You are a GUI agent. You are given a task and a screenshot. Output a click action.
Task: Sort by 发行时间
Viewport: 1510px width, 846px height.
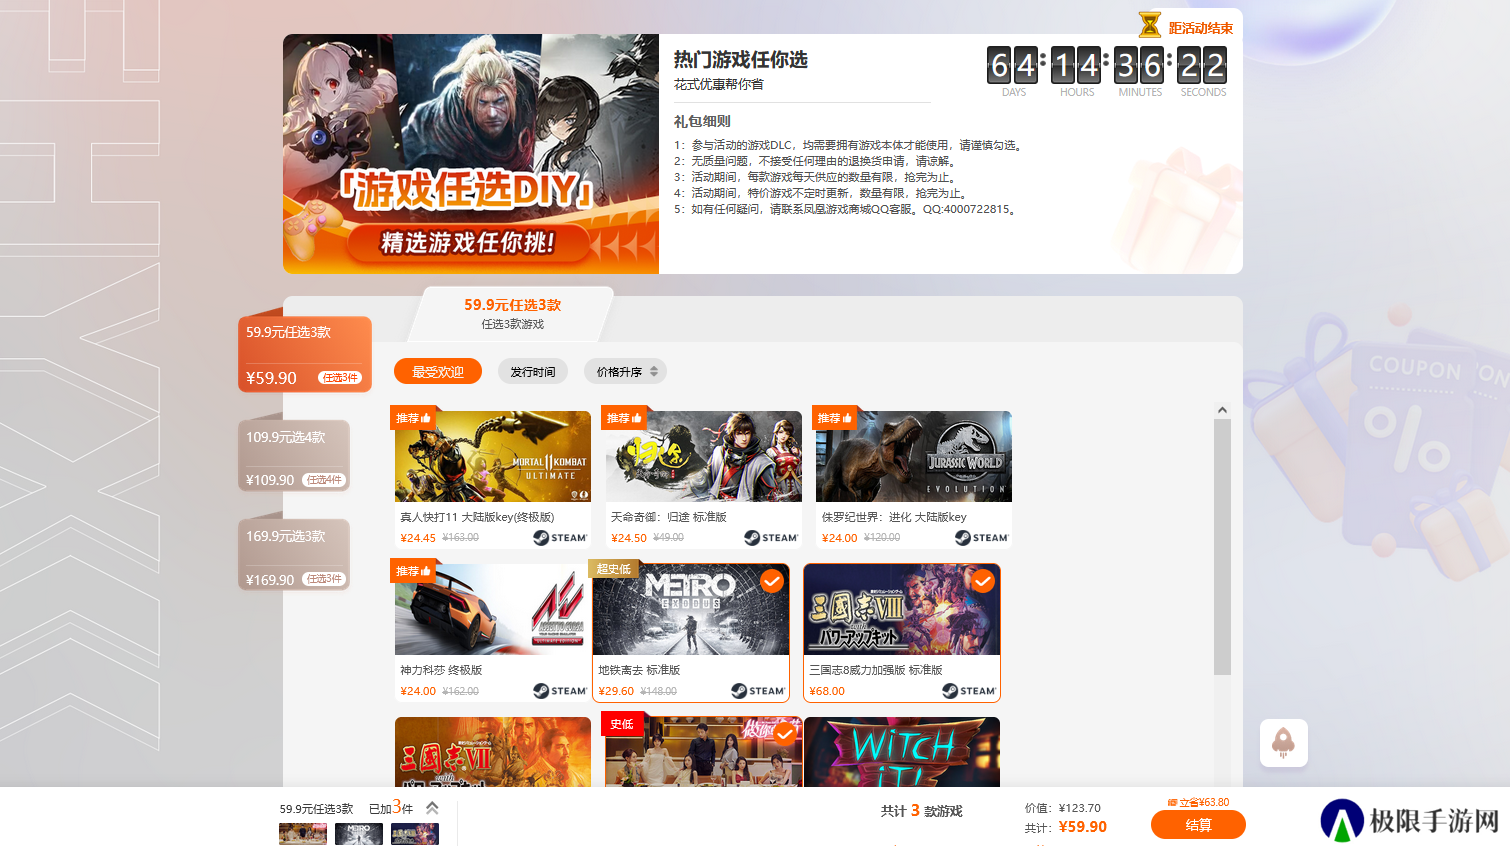click(x=533, y=372)
